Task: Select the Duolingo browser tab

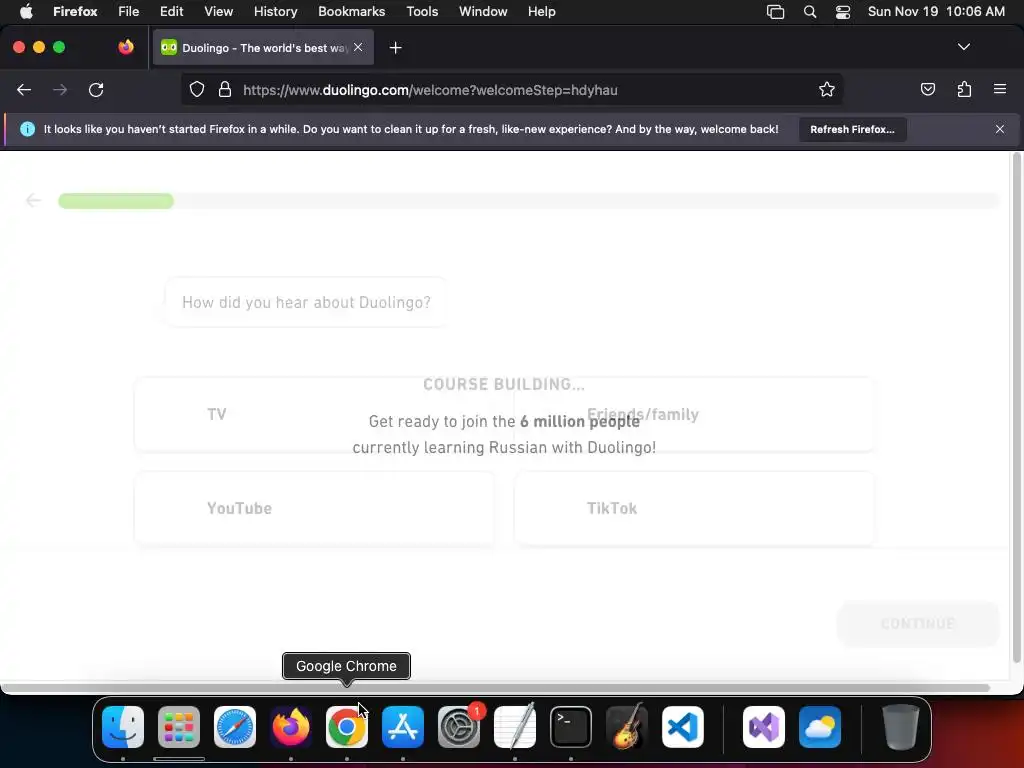Action: (263, 47)
